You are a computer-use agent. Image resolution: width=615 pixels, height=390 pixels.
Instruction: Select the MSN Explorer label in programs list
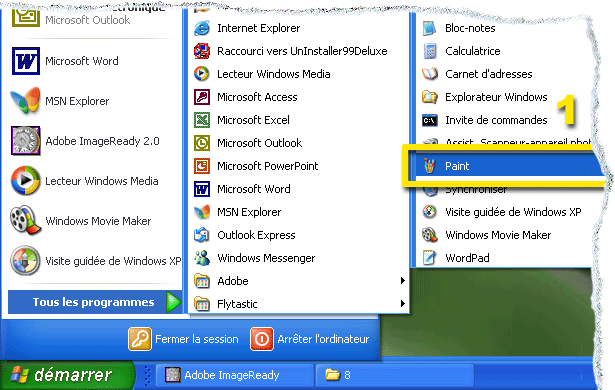[x=249, y=212]
